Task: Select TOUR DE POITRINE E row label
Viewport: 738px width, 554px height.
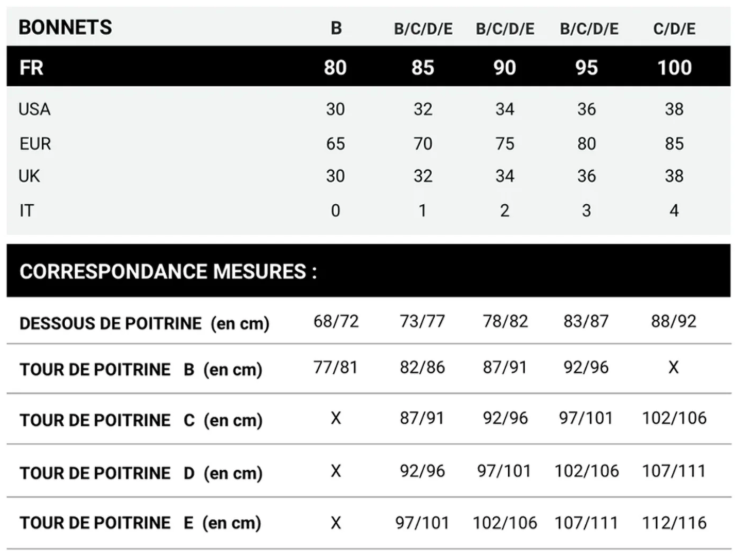Action: point(140,523)
